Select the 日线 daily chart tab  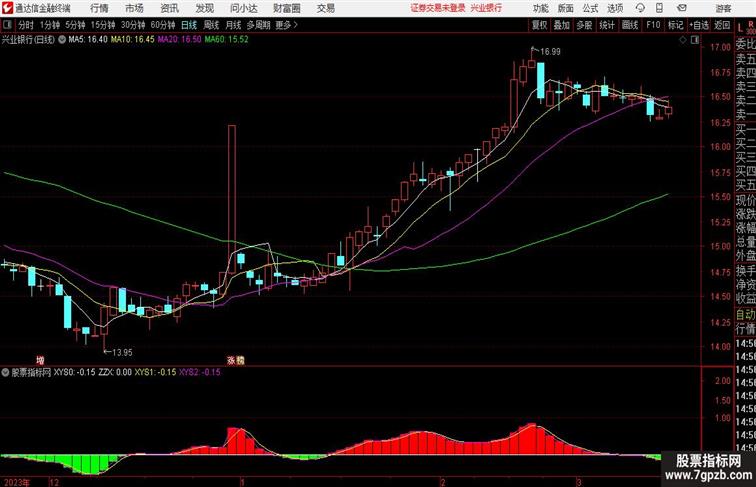click(x=189, y=25)
